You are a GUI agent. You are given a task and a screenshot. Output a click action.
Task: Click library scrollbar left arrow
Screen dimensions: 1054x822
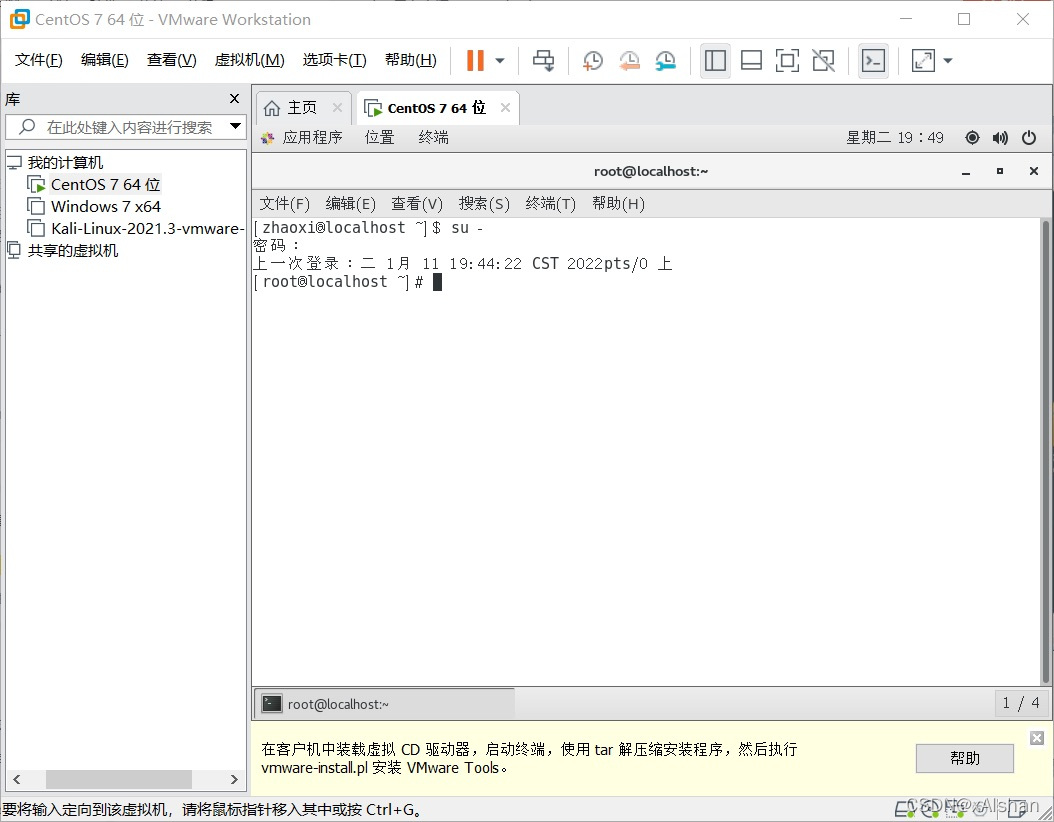(16, 780)
